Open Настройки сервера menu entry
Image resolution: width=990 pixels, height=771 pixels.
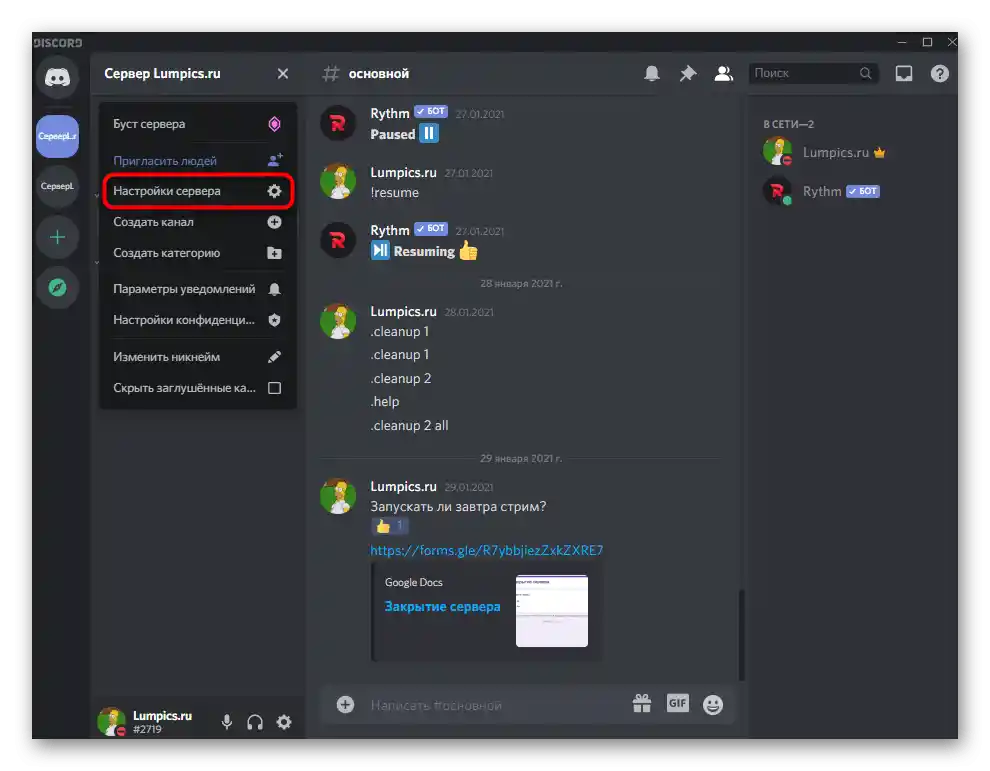click(197, 191)
